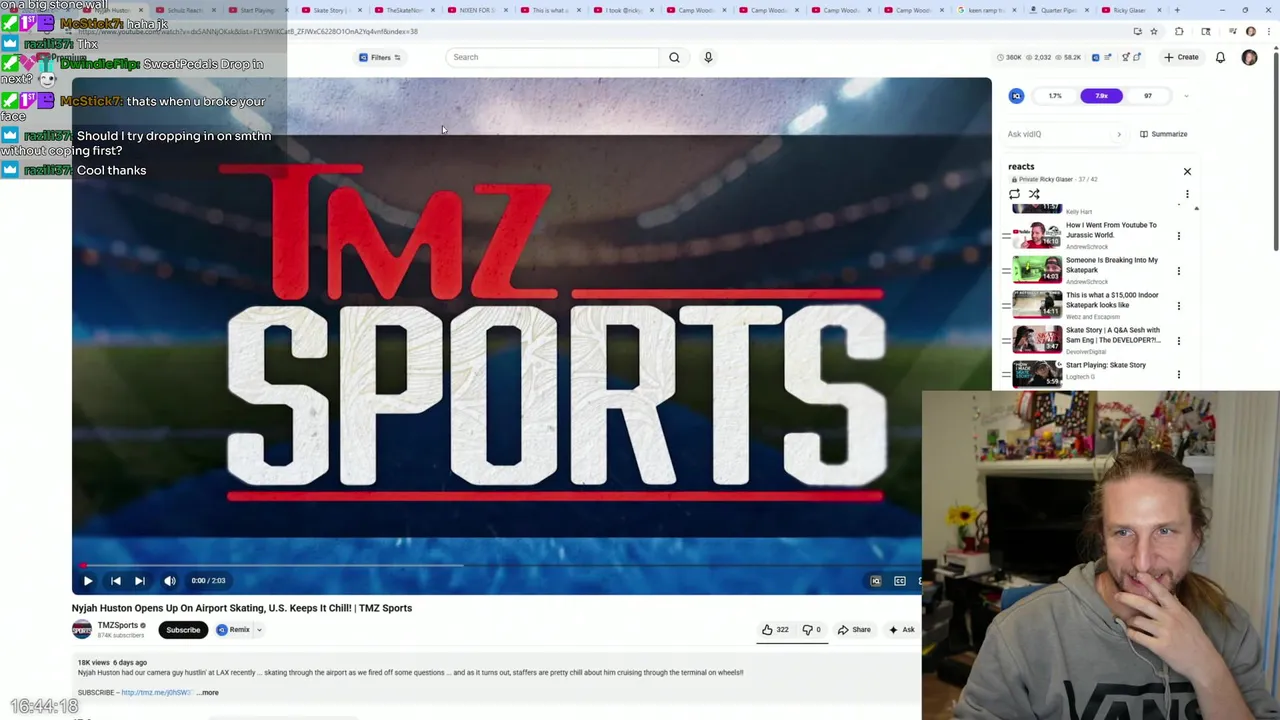Toggle shuffle playlist icon

[x=1034, y=194]
